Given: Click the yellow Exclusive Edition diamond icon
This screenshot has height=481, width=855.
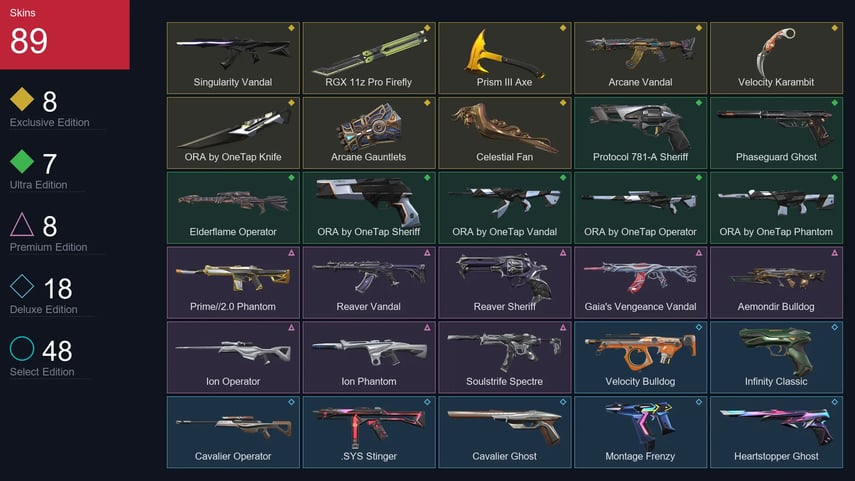Looking at the screenshot, I should pyautogui.click(x=22, y=99).
